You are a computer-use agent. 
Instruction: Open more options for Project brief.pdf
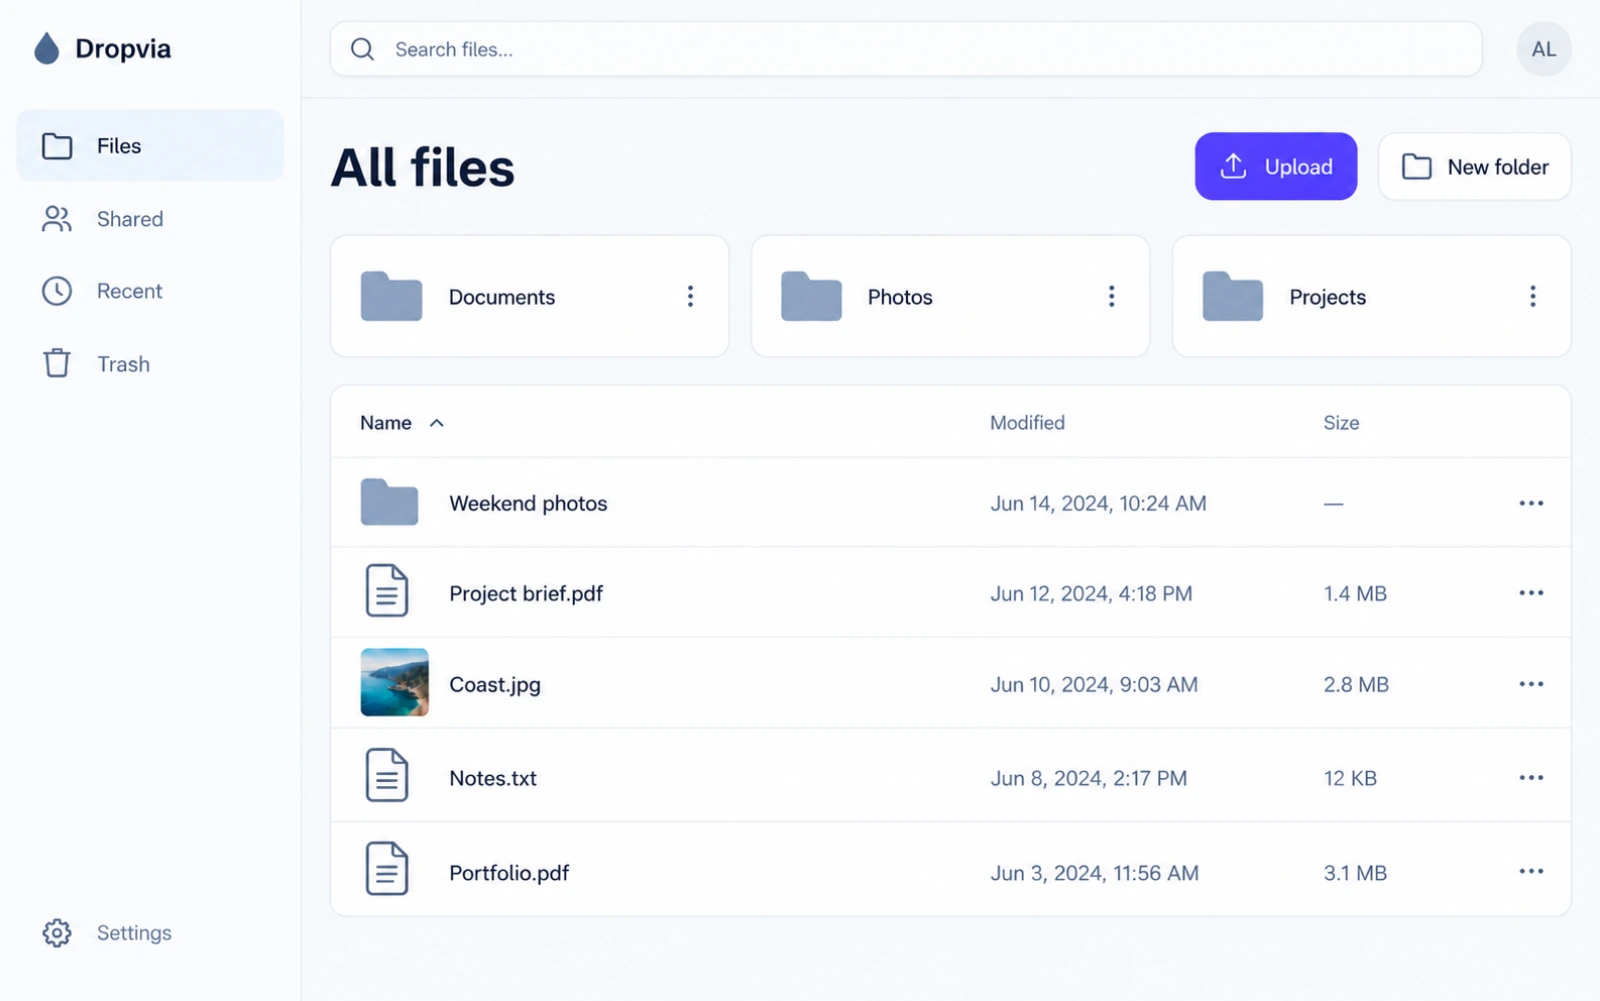[x=1531, y=593]
